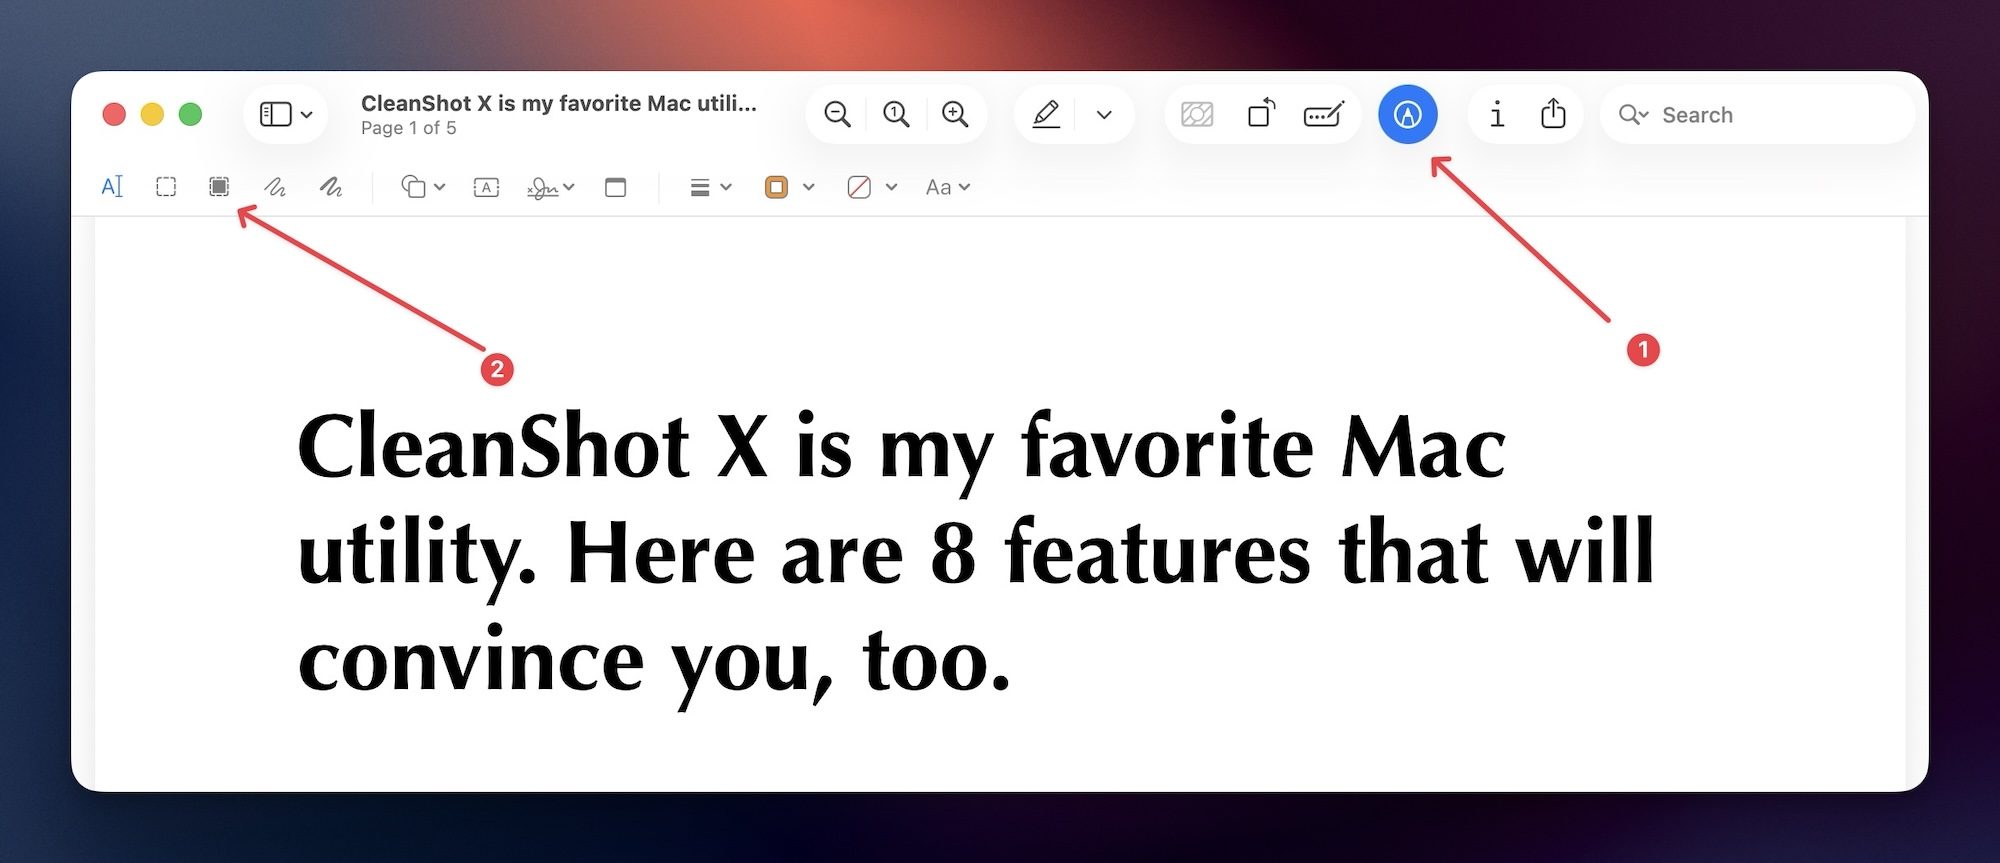
Task: Click the Search field
Action: point(1757,115)
